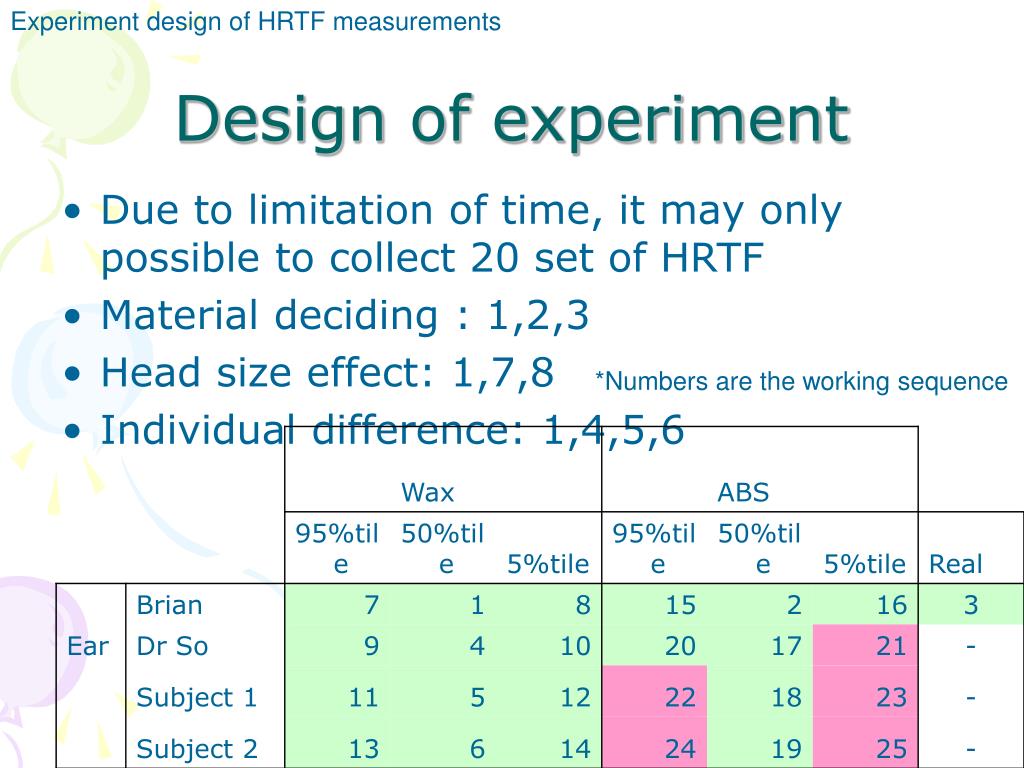Click the "Dr So" row label

point(172,647)
